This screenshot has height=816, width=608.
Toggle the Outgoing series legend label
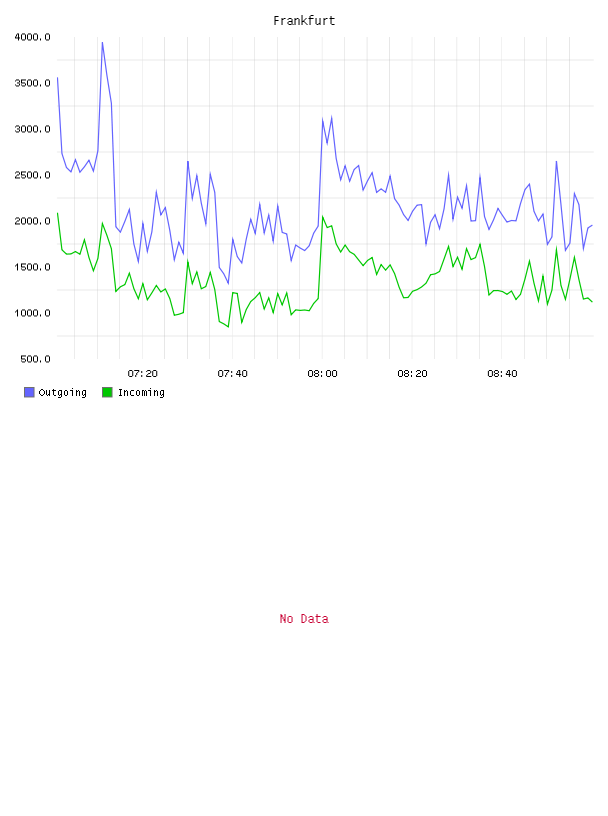(62, 392)
